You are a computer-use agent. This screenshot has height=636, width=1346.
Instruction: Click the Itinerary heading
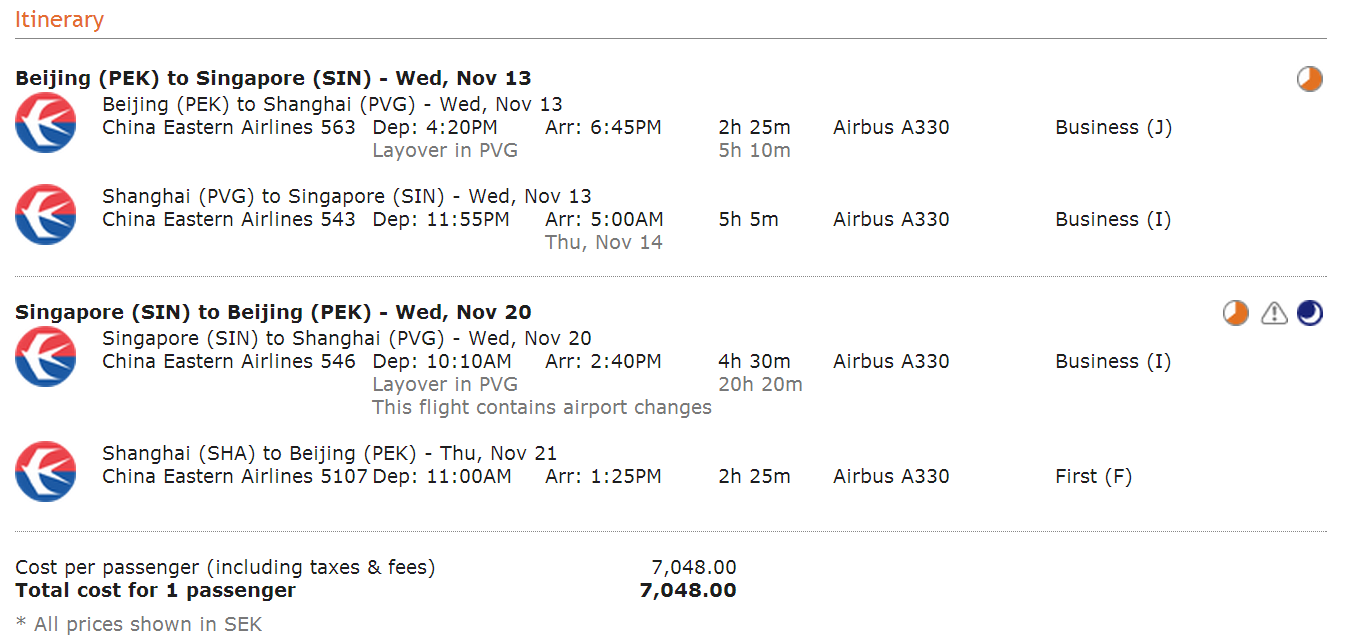coord(59,19)
